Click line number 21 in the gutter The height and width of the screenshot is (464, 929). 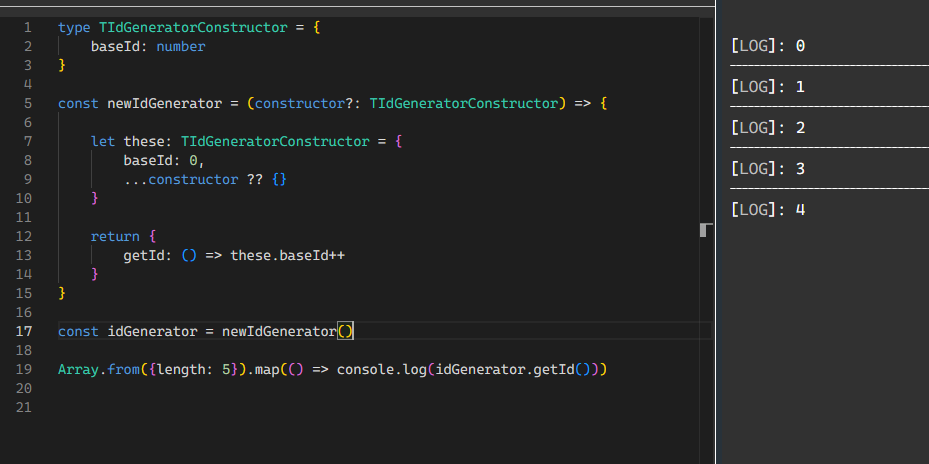click(x=24, y=407)
